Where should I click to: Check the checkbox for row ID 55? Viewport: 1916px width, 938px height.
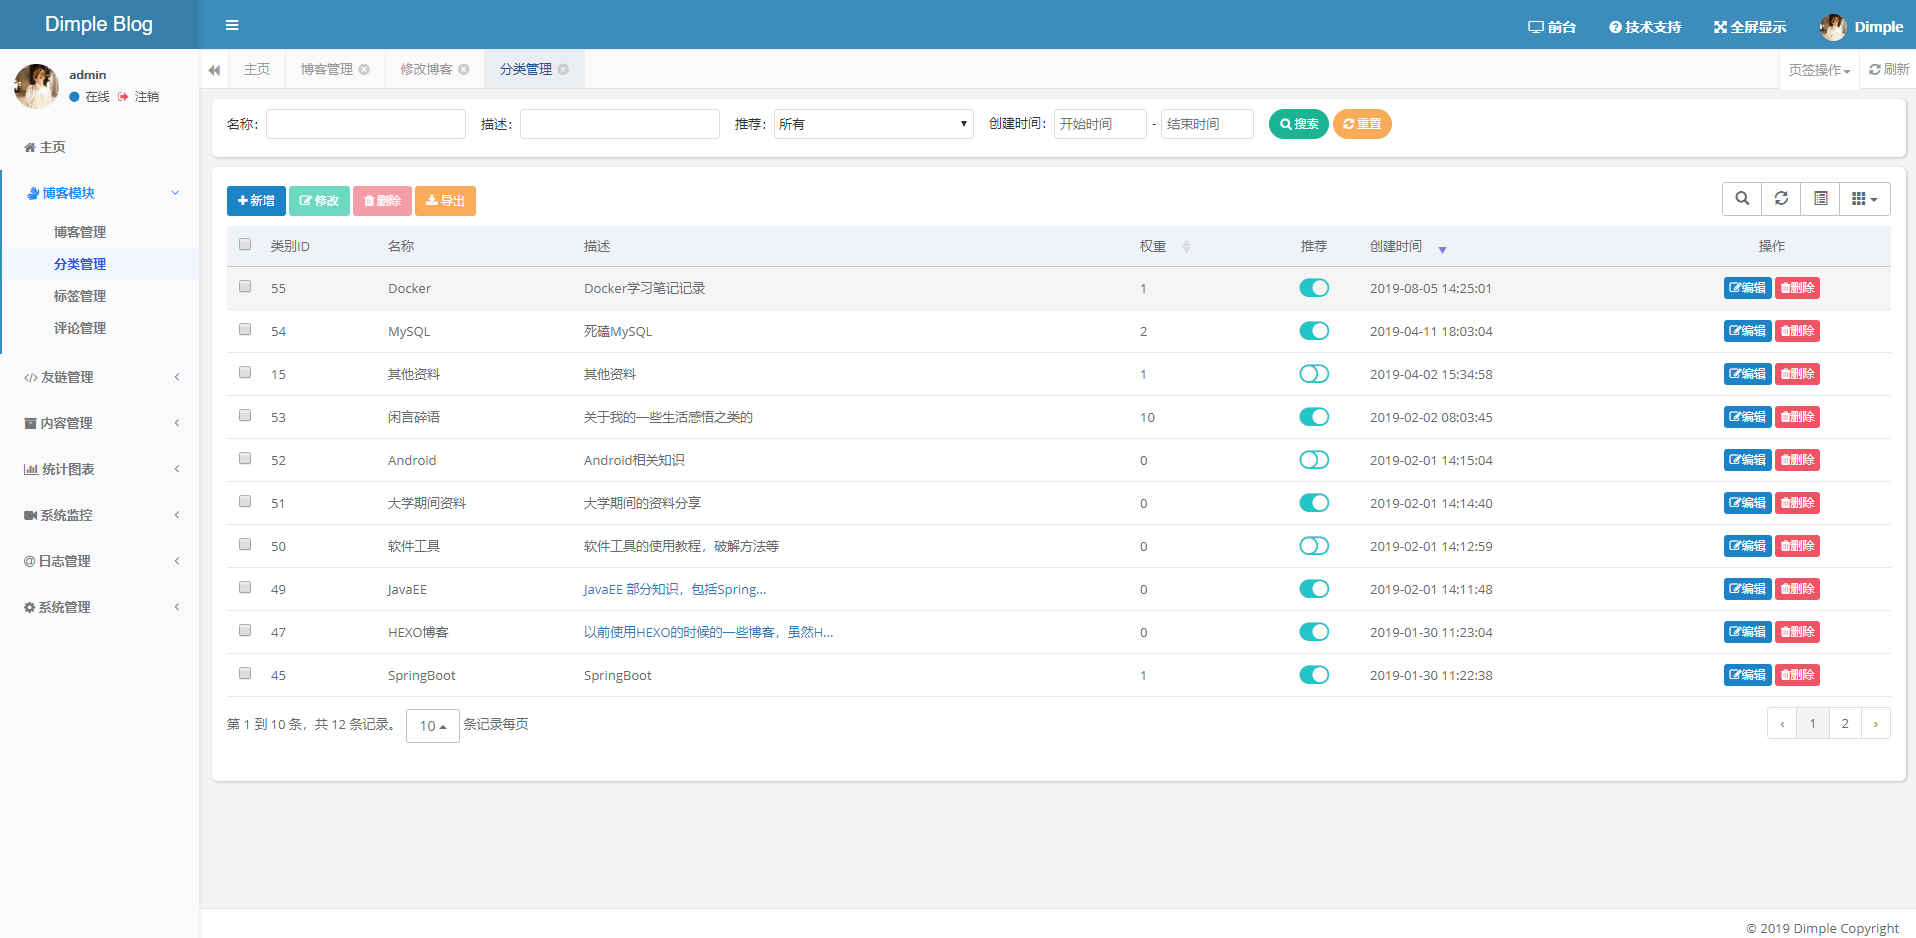point(245,286)
